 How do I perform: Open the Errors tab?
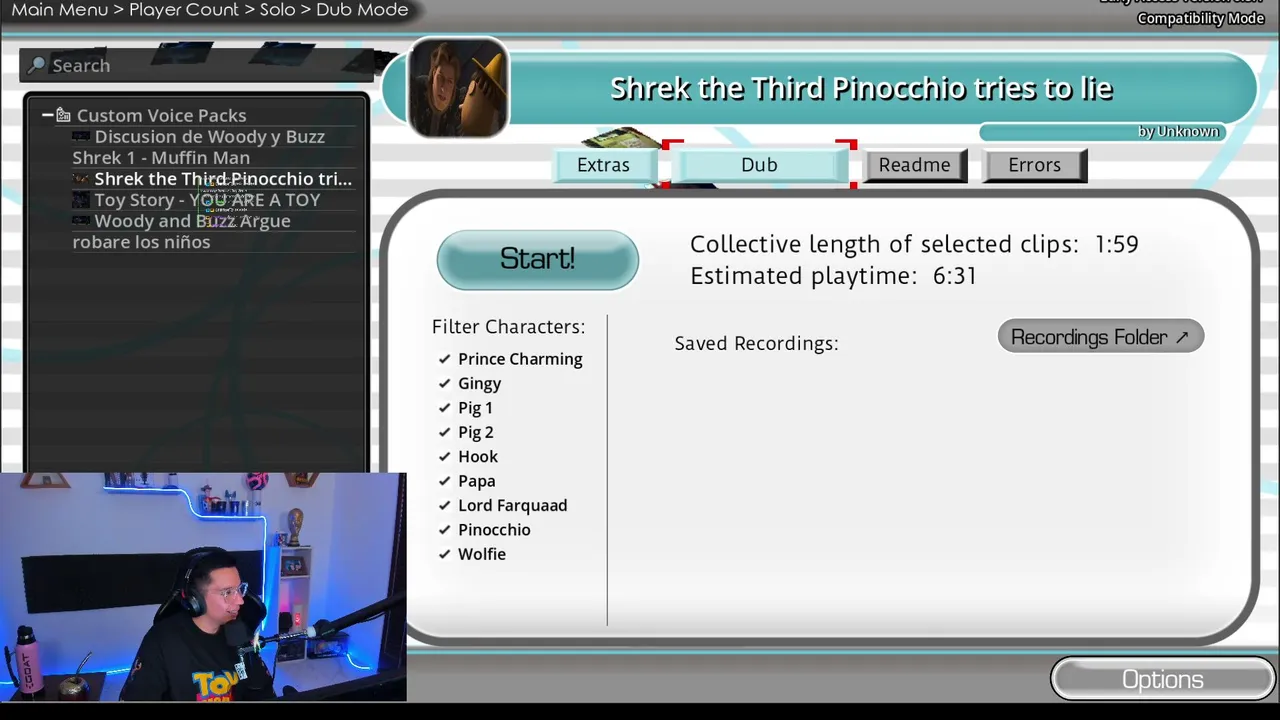coord(1035,165)
